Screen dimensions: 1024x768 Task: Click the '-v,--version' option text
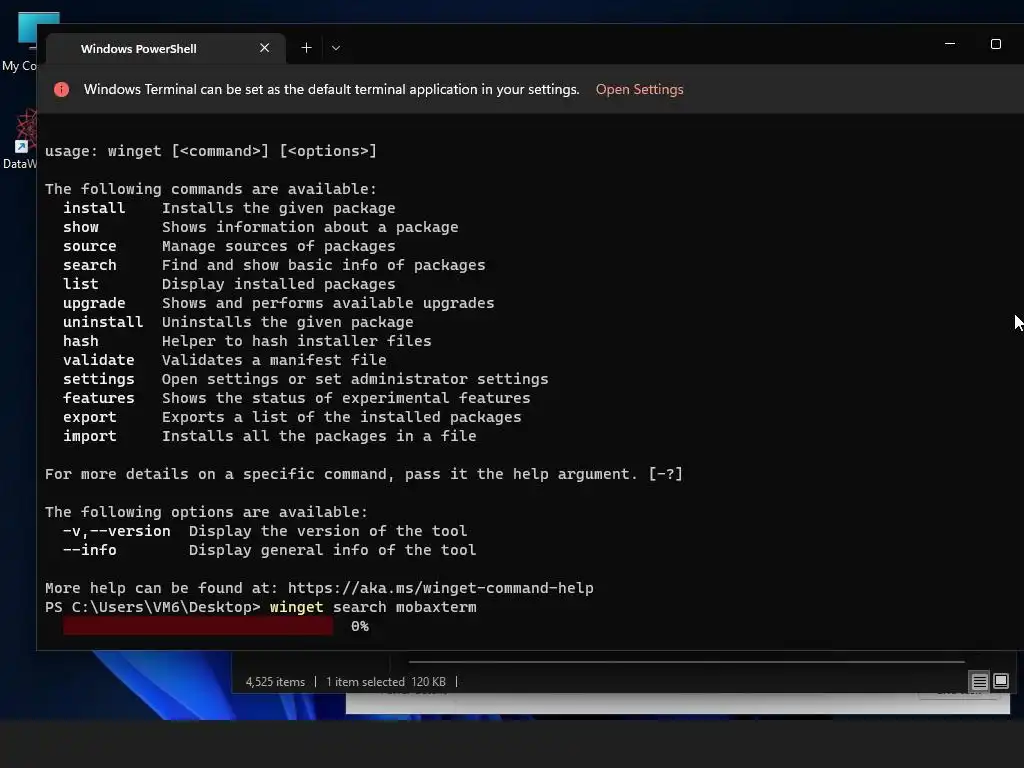(117, 531)
